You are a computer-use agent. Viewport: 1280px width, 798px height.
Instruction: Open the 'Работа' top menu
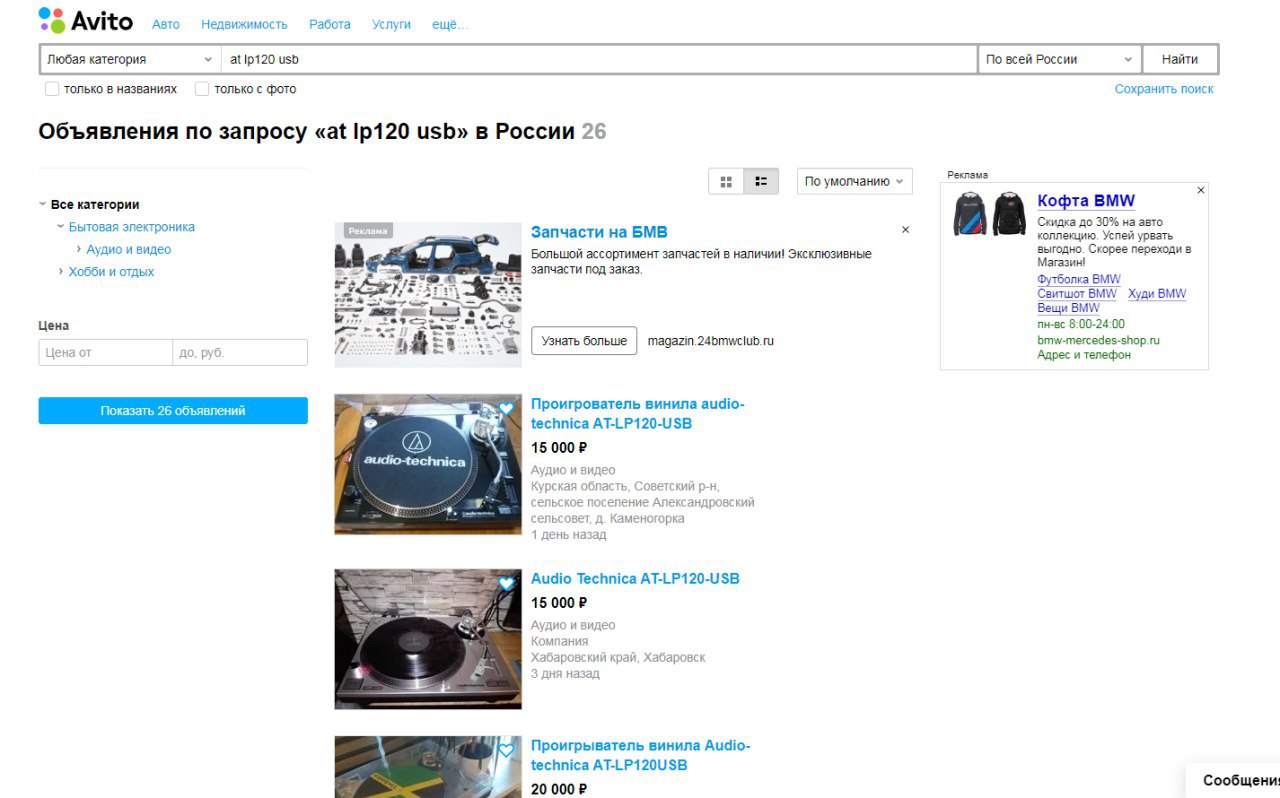click(330, 24)
